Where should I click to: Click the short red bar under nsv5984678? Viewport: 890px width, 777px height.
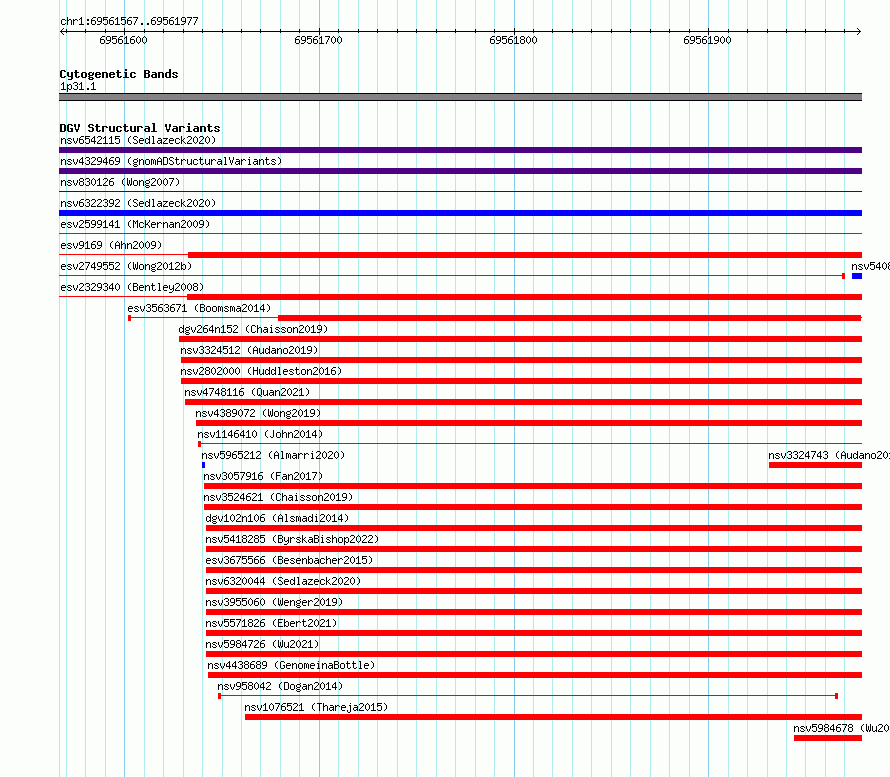tap(828, 738)
